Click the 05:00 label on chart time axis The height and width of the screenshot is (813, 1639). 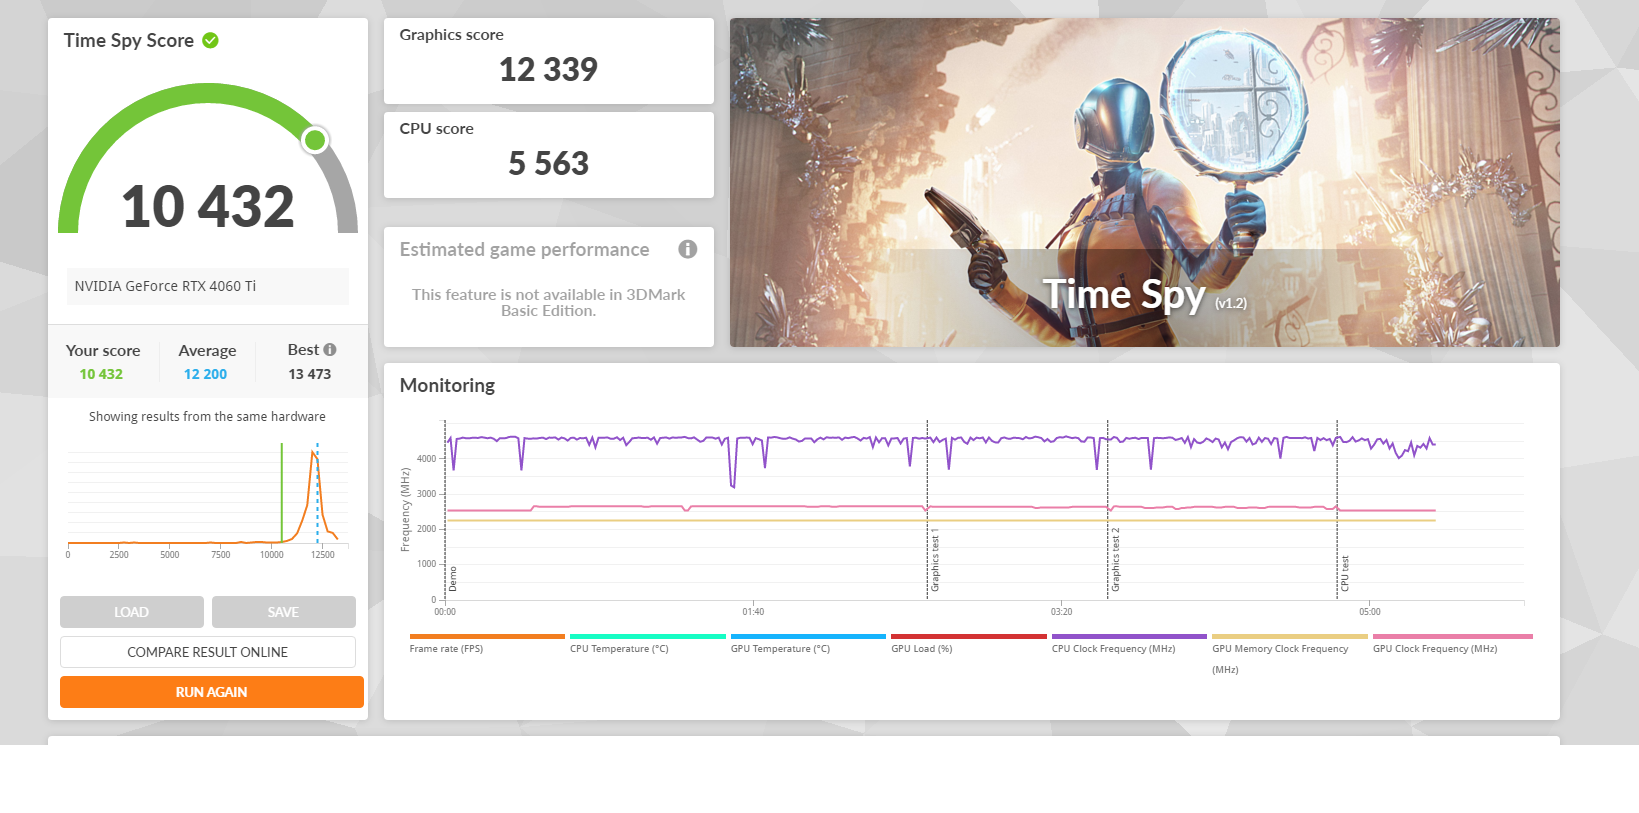(1369, 612)
